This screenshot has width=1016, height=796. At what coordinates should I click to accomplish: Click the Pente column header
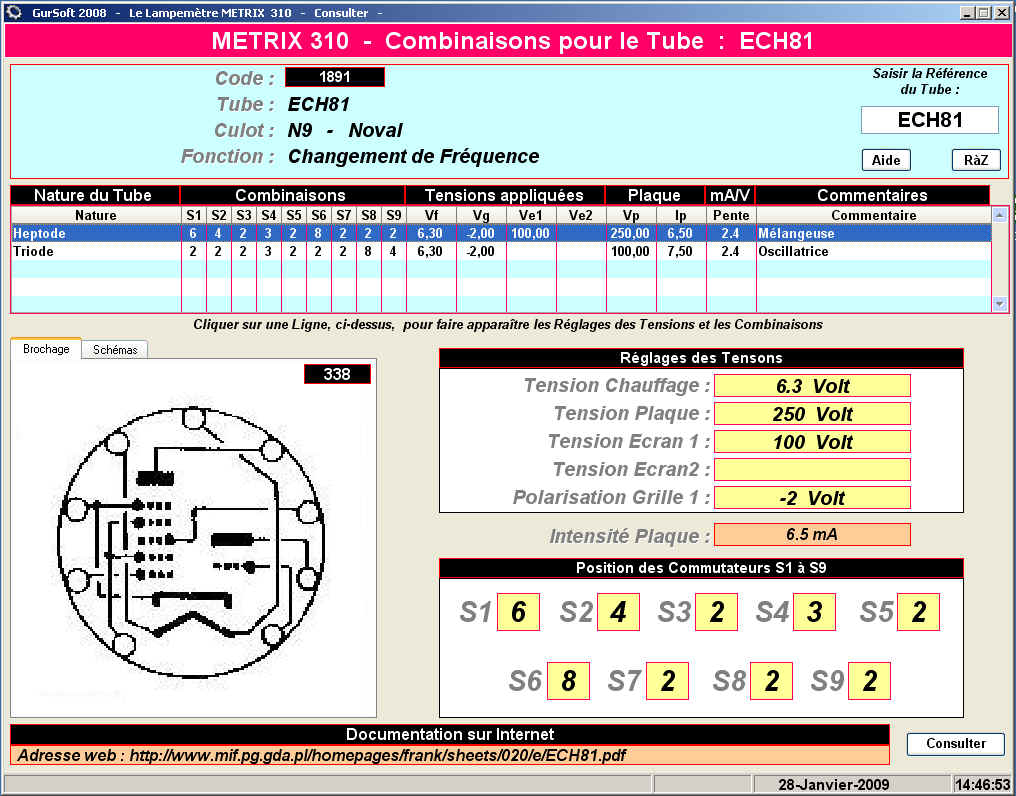click(731, 215)
